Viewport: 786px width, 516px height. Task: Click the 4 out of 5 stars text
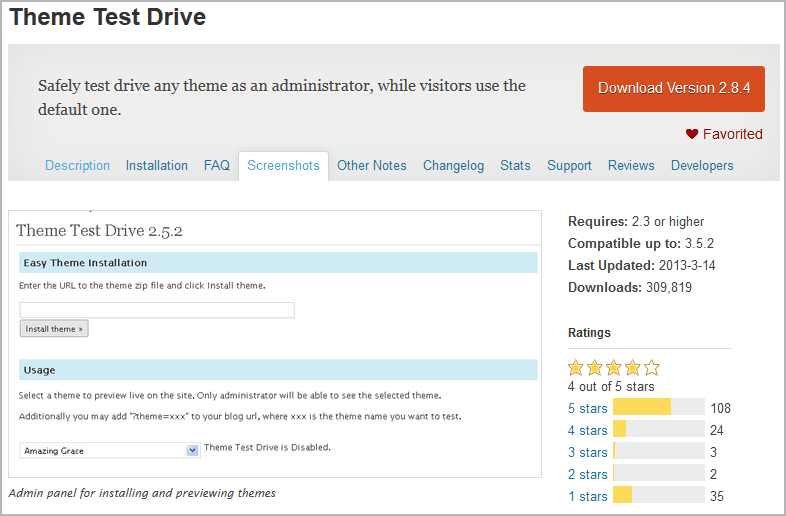611,387
